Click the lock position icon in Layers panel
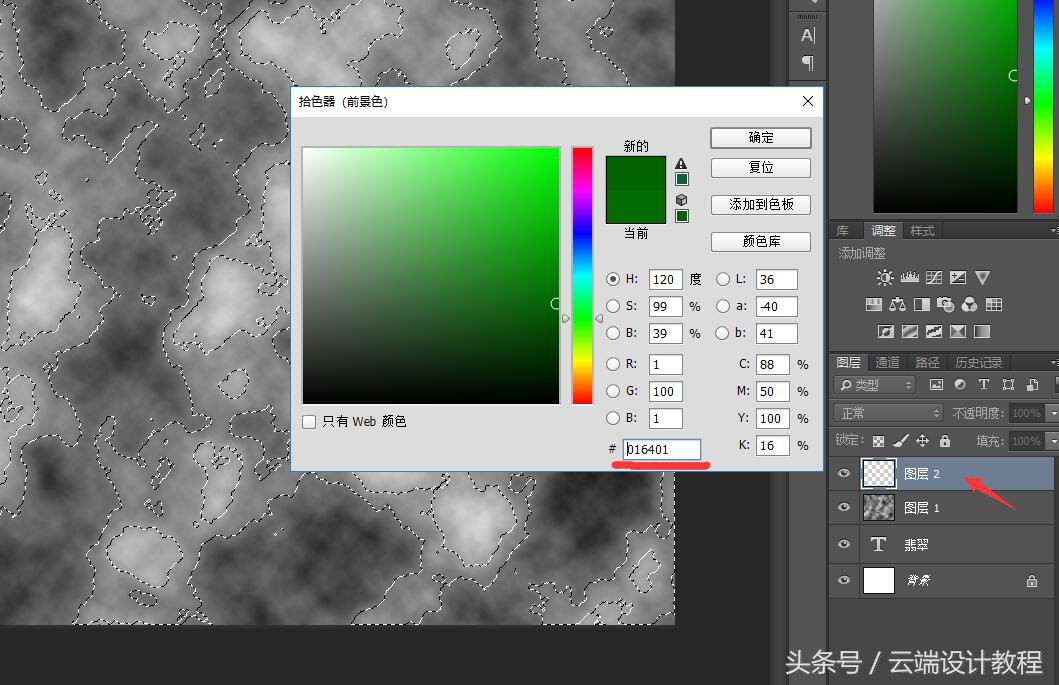 [x=922, y=441]
